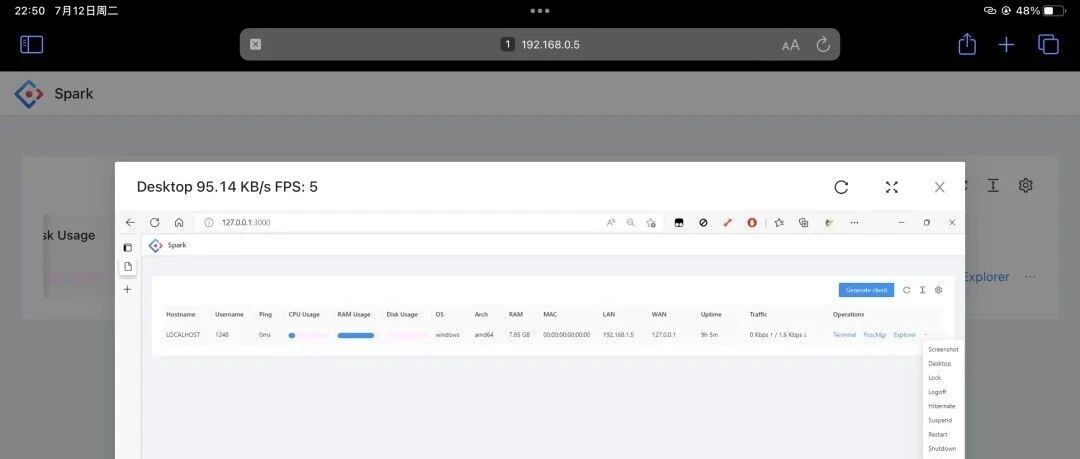Click the CPU Usage progress bar
Screen dimensions: 1080x459
pyautogui.click(x=309, y=336)
